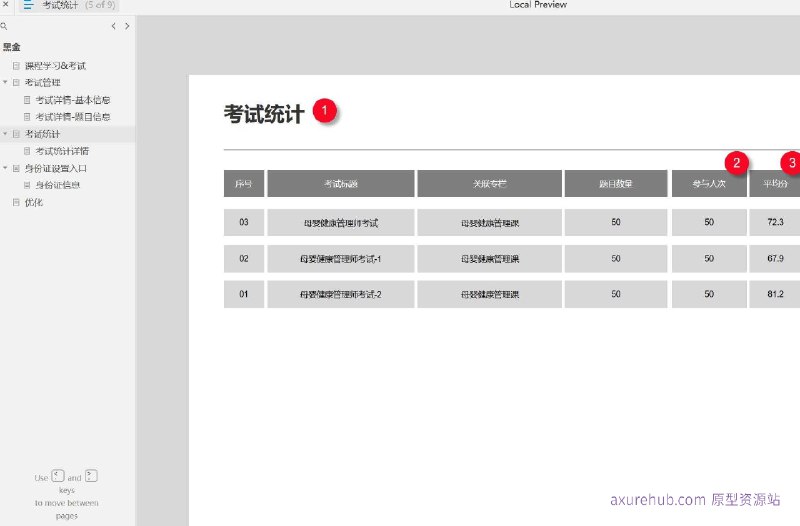
Task: Click the average score 81.2
Action: 774,294
